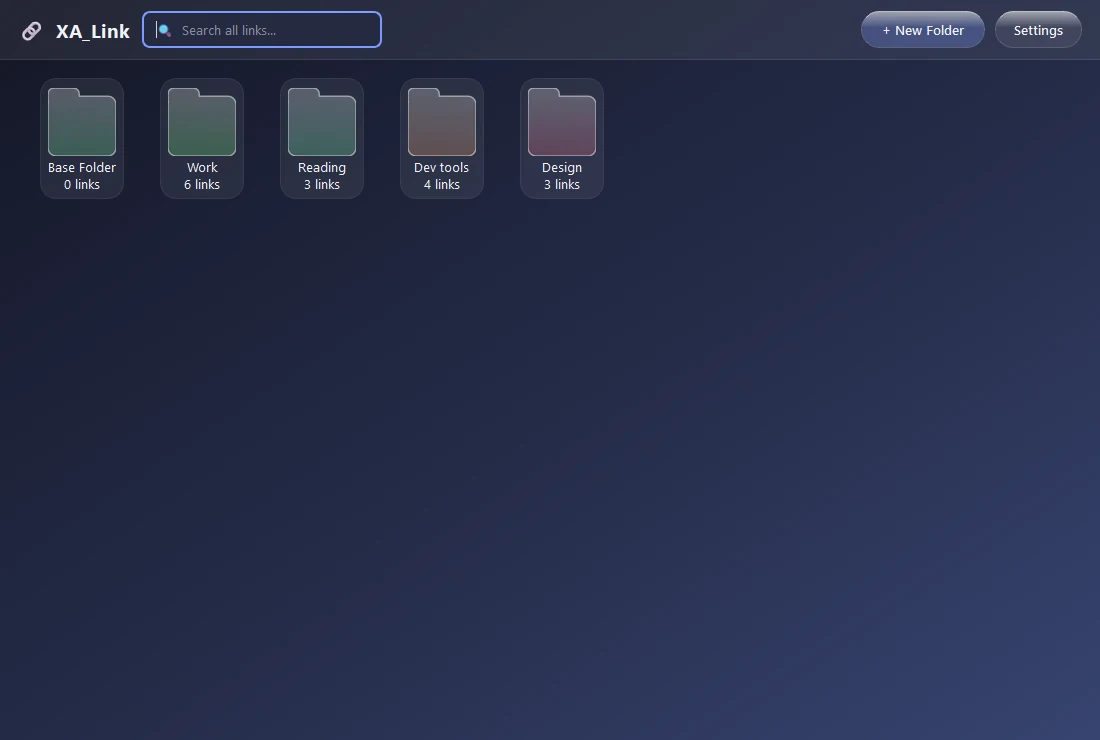Screen dimensions: 1100x740
Task: Click the "Reading" folder name label
Action: point(322,168)
